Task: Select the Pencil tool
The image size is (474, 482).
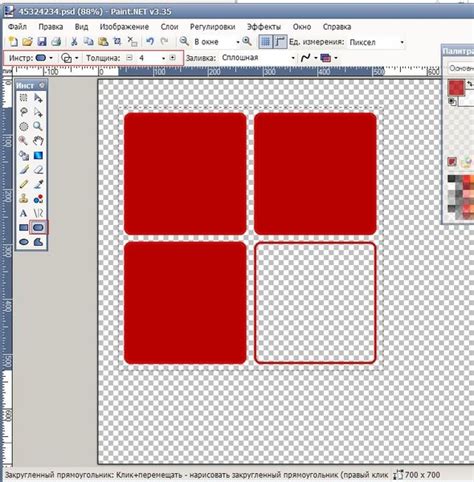Action: tap(23, 184)
